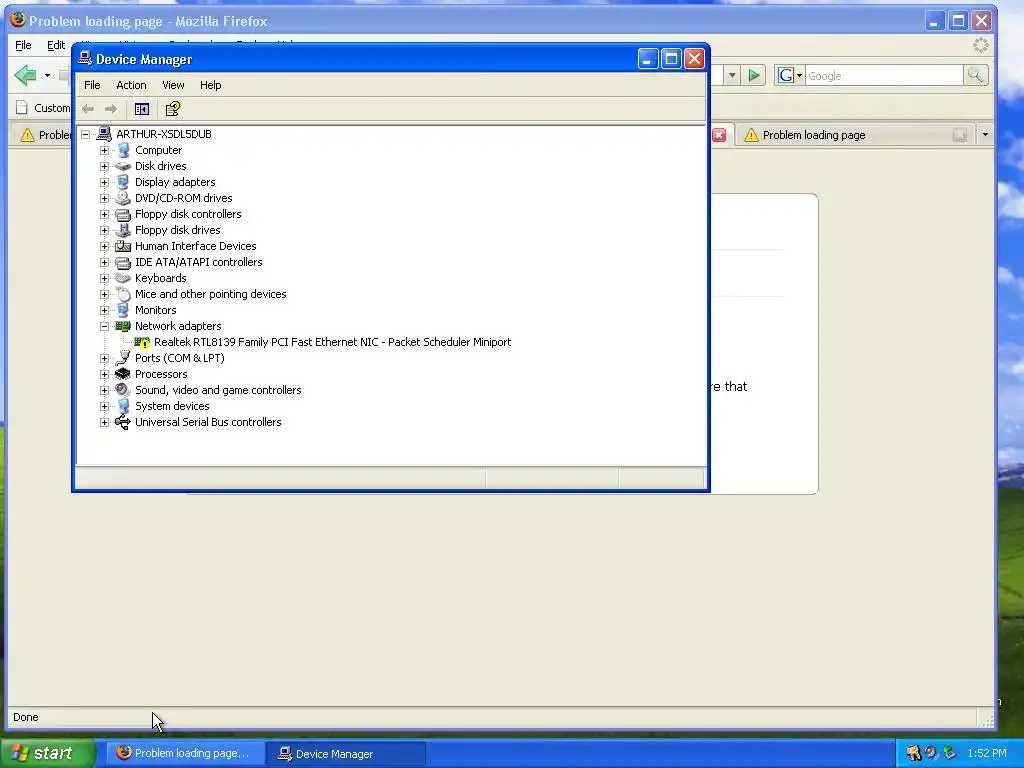Expand the Keyboards node
This screenshot has width=1024, height=768.
(104, 278)
